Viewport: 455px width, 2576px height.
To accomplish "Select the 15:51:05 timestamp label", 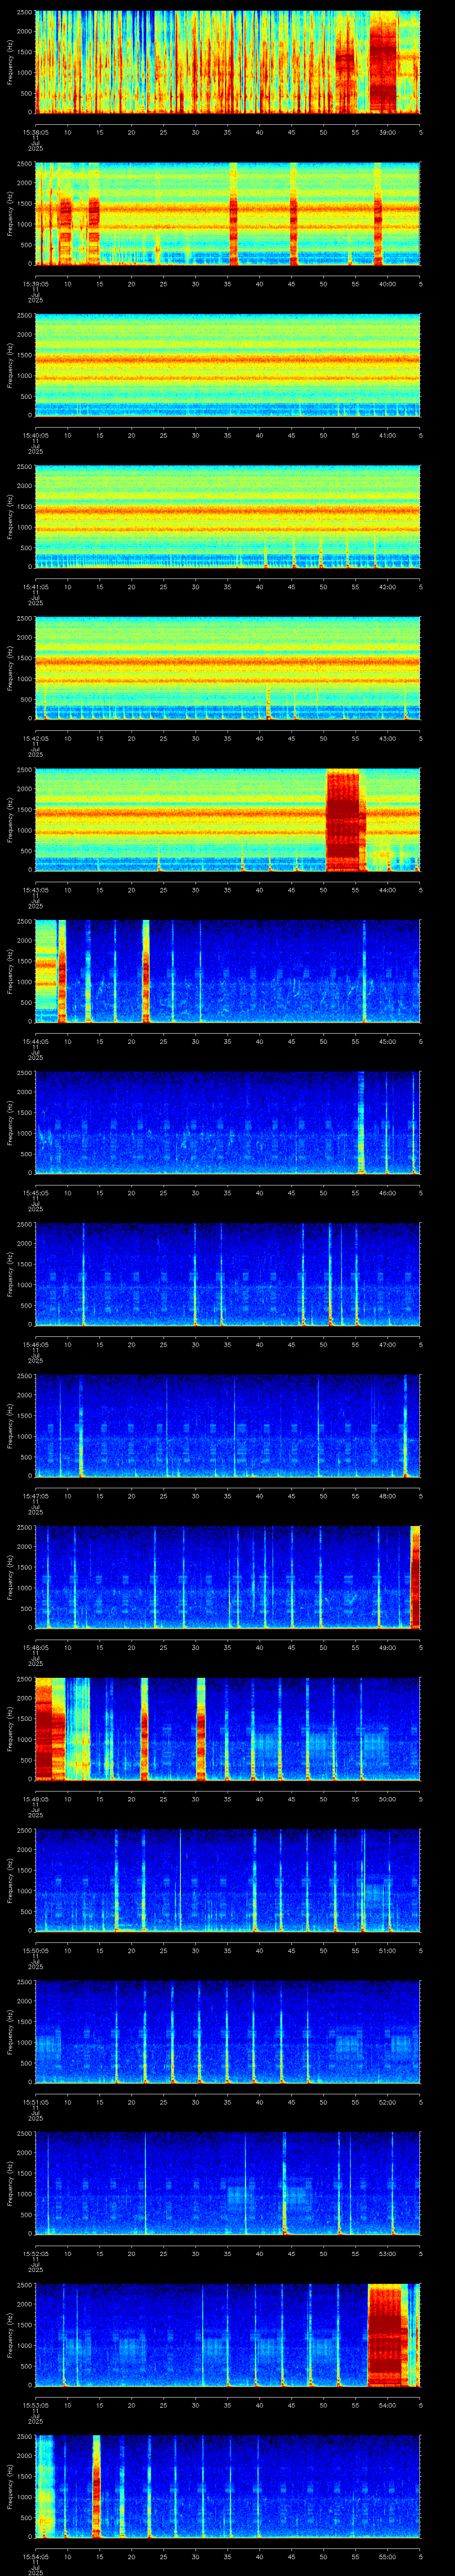I will (x=35, y=2102).
